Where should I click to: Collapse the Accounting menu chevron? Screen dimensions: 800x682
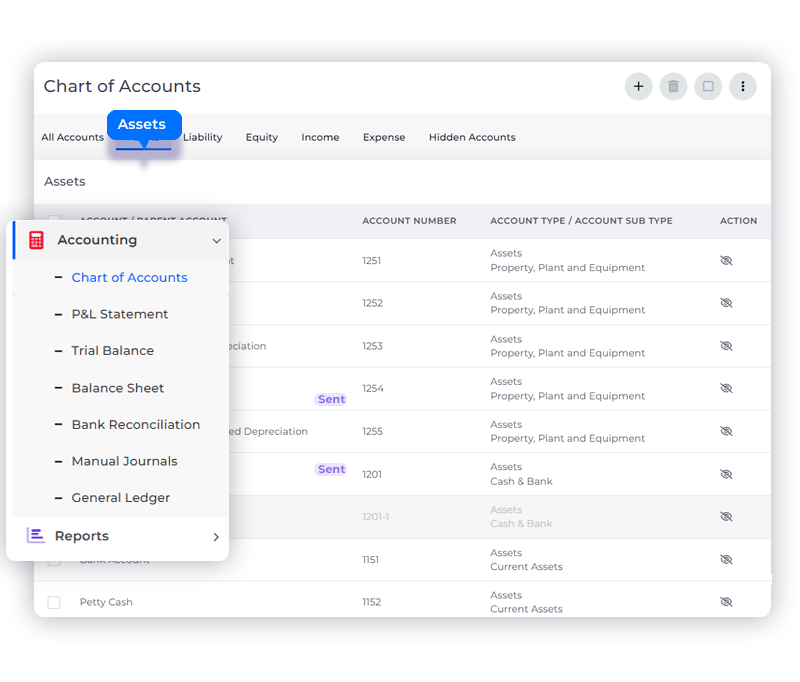tap(216, 241)
